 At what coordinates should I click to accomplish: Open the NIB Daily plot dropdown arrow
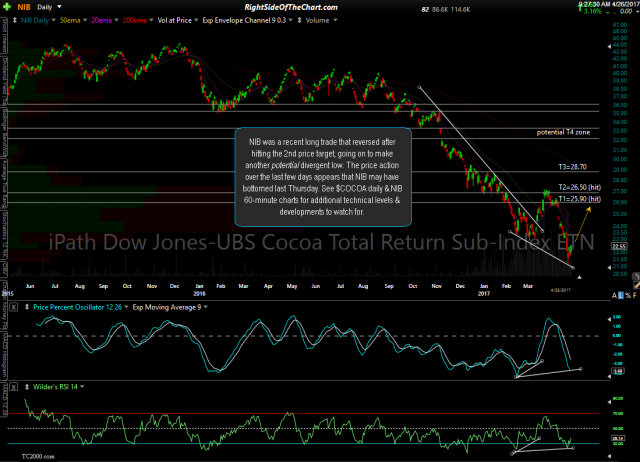tap(53, 20)
